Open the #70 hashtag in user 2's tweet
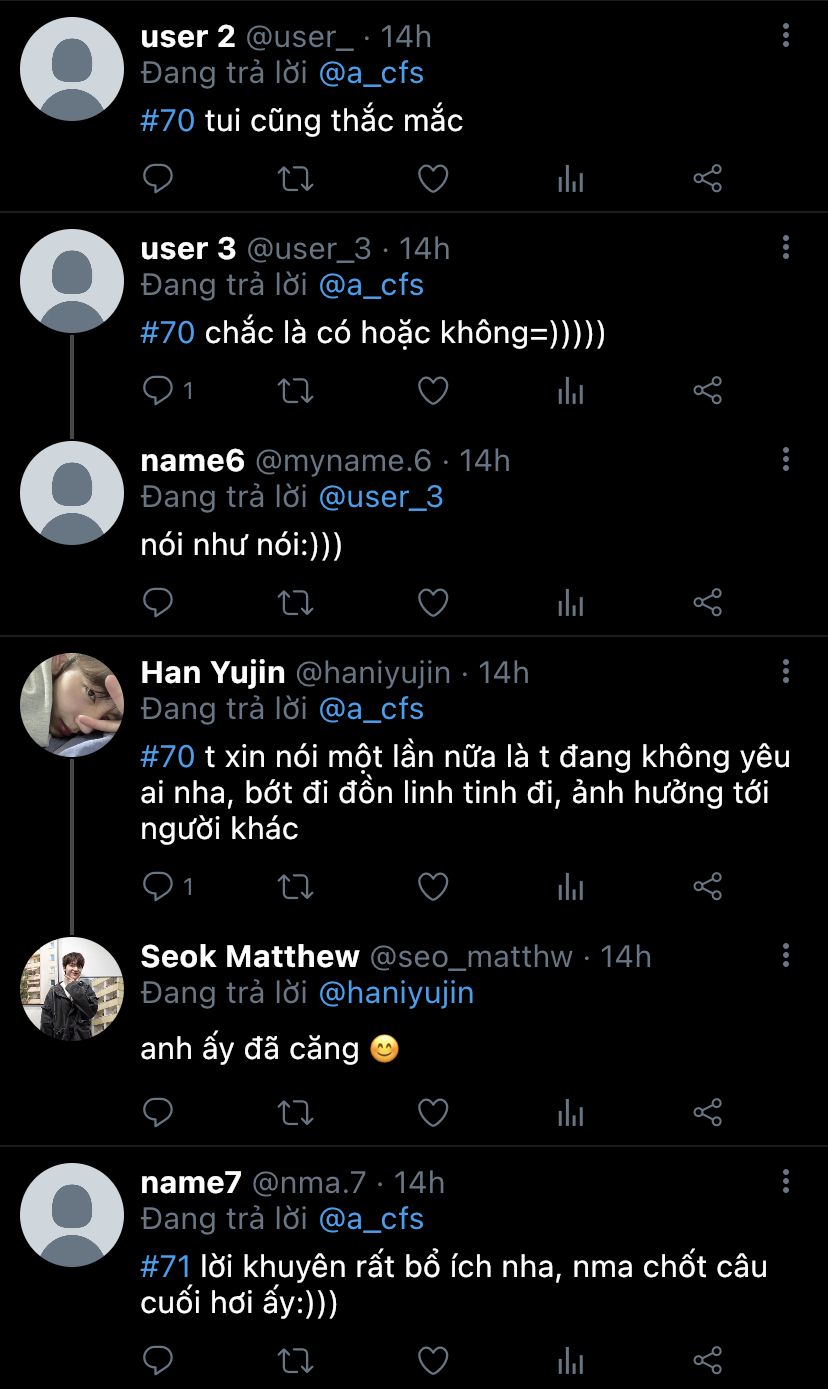Screen dimensions: 828x1389 pos(167,121)
